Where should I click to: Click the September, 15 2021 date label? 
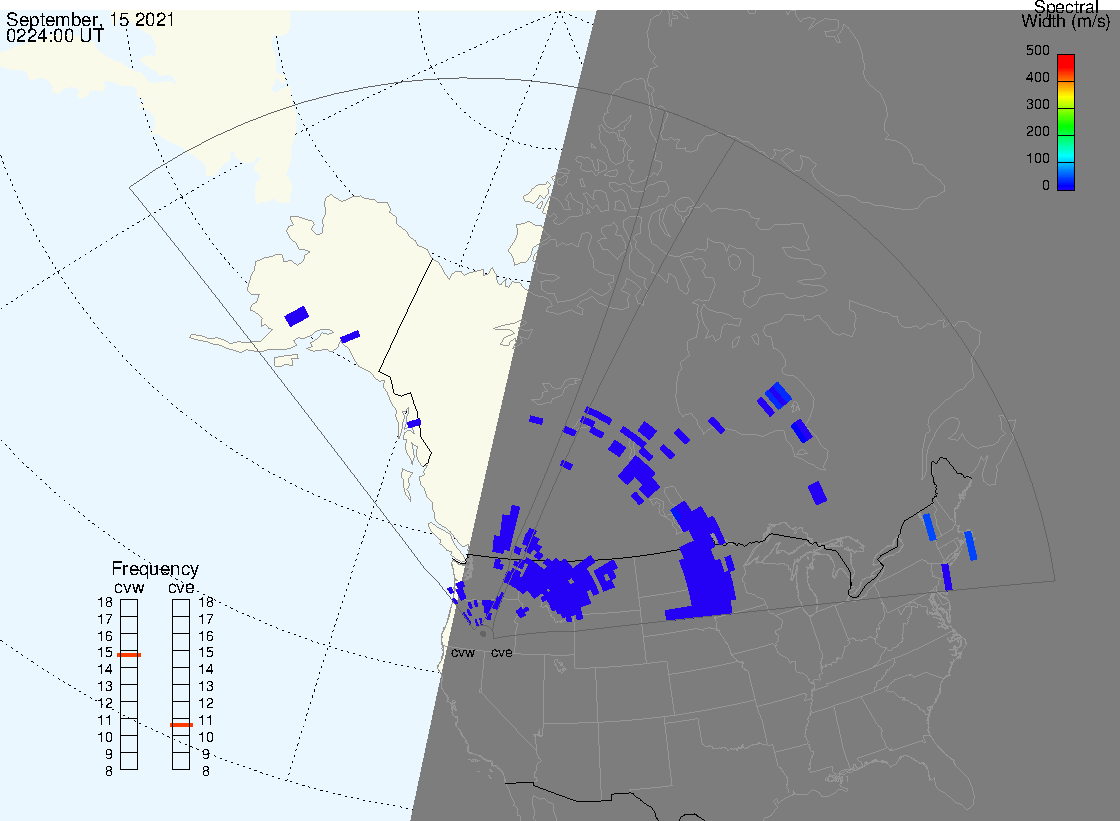[x=90, y=20]
